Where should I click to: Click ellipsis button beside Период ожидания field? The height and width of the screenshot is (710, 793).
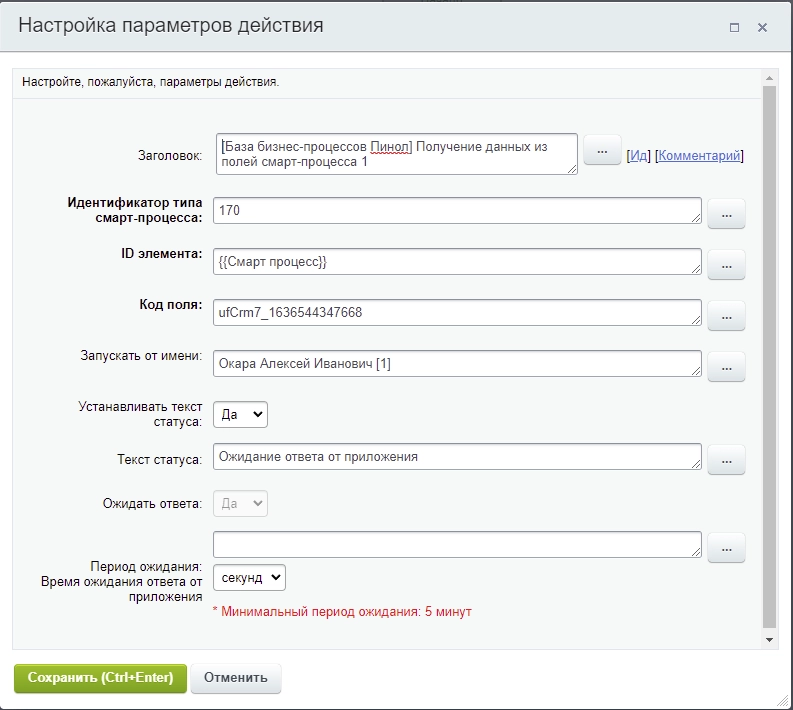[726, 547]
